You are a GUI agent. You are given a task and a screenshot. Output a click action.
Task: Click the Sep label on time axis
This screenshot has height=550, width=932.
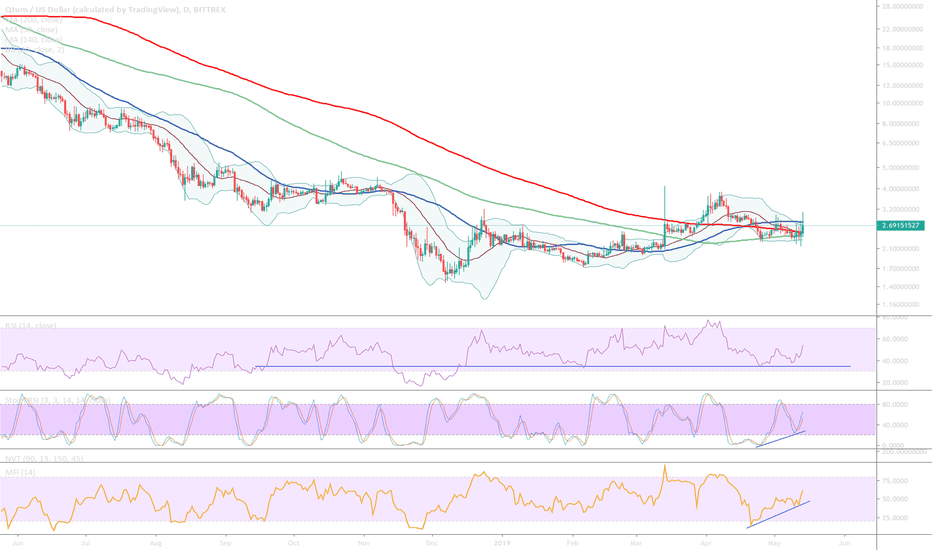tap(225, 543)
